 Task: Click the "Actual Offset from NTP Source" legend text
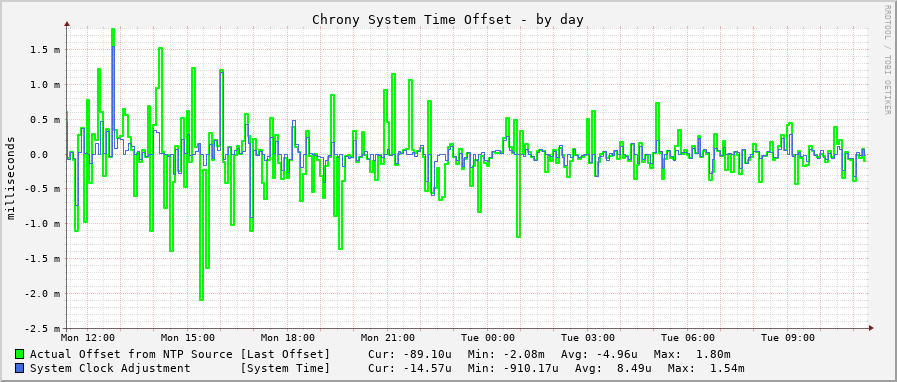tap(131, 355)
